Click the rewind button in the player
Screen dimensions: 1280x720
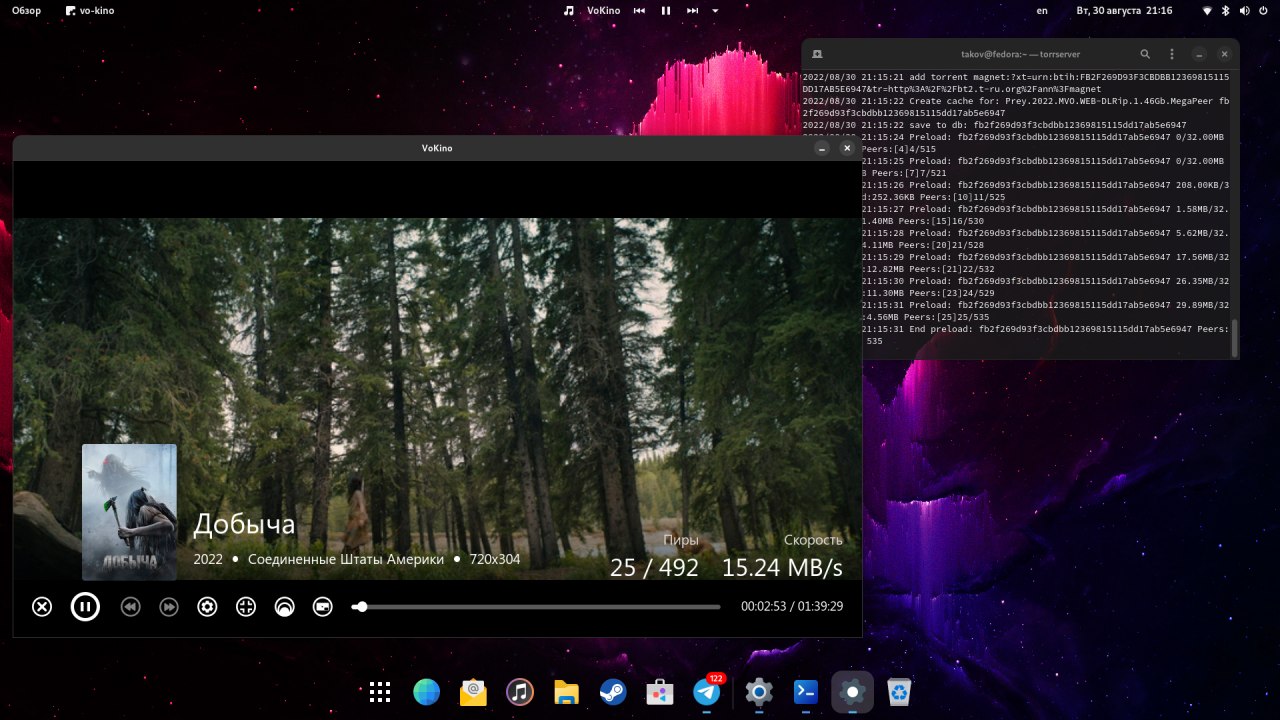130,606
